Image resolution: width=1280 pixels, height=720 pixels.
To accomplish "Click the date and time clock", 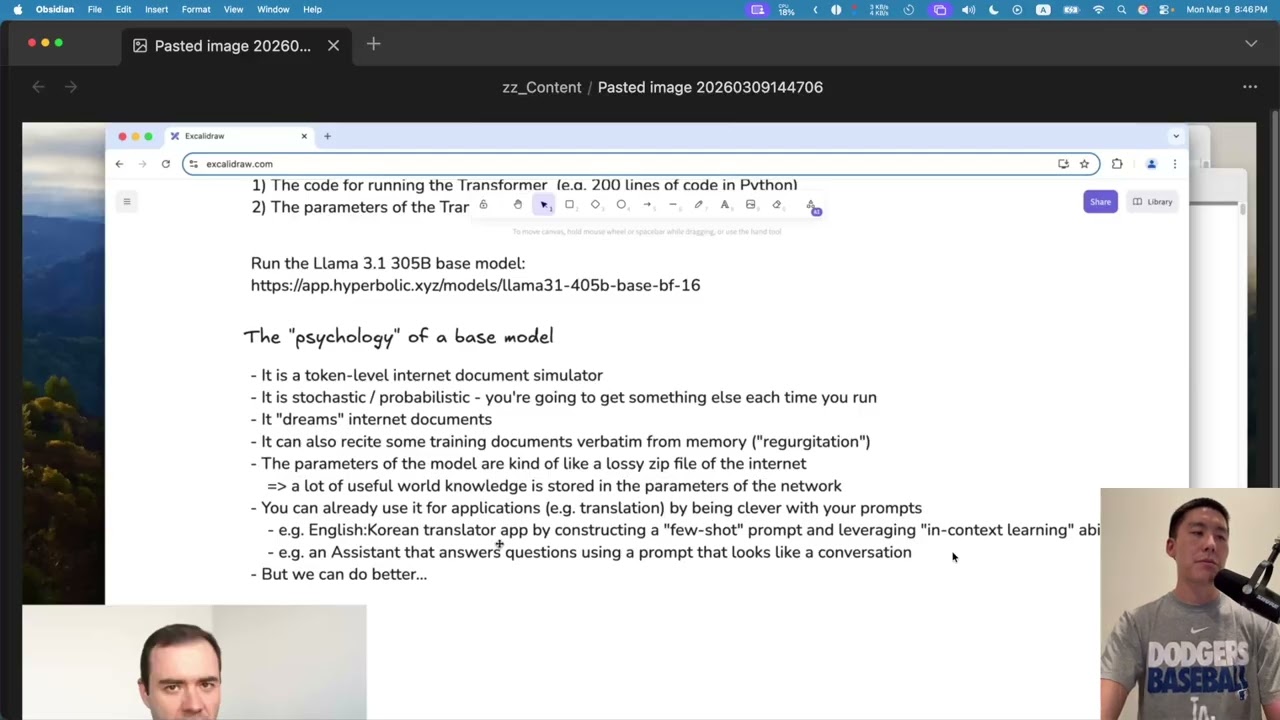I will [1227, 9].
